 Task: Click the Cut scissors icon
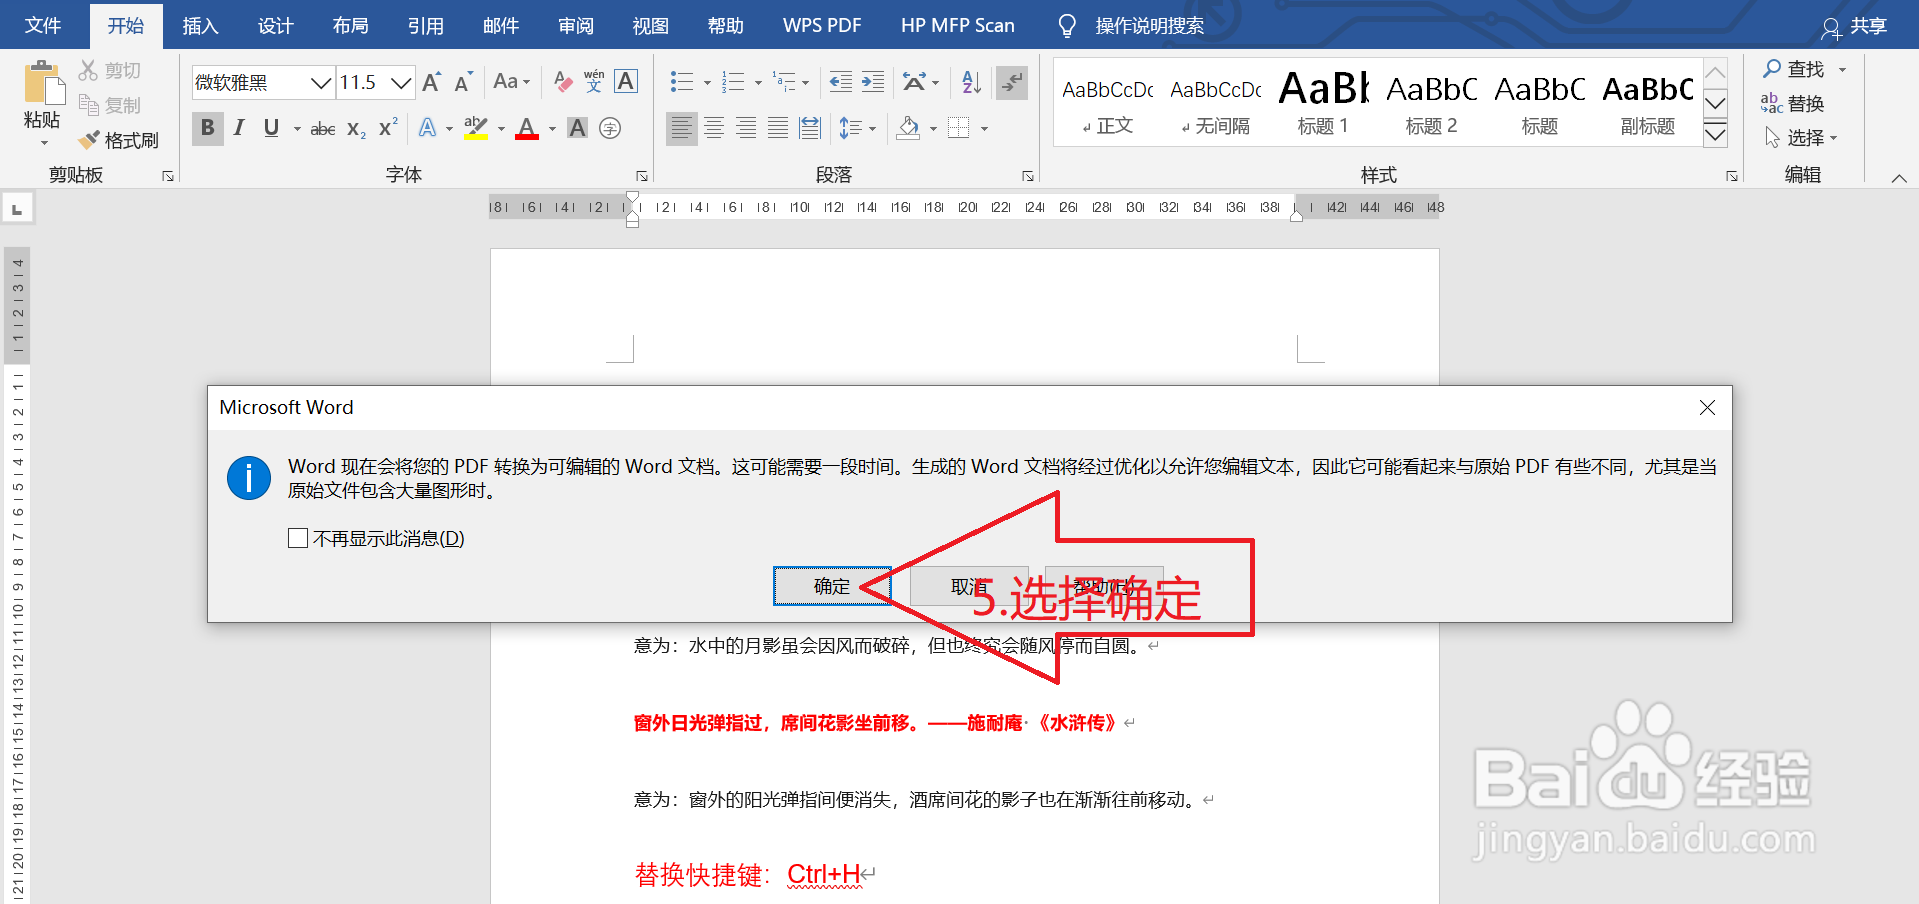click(x=89, y=70)
